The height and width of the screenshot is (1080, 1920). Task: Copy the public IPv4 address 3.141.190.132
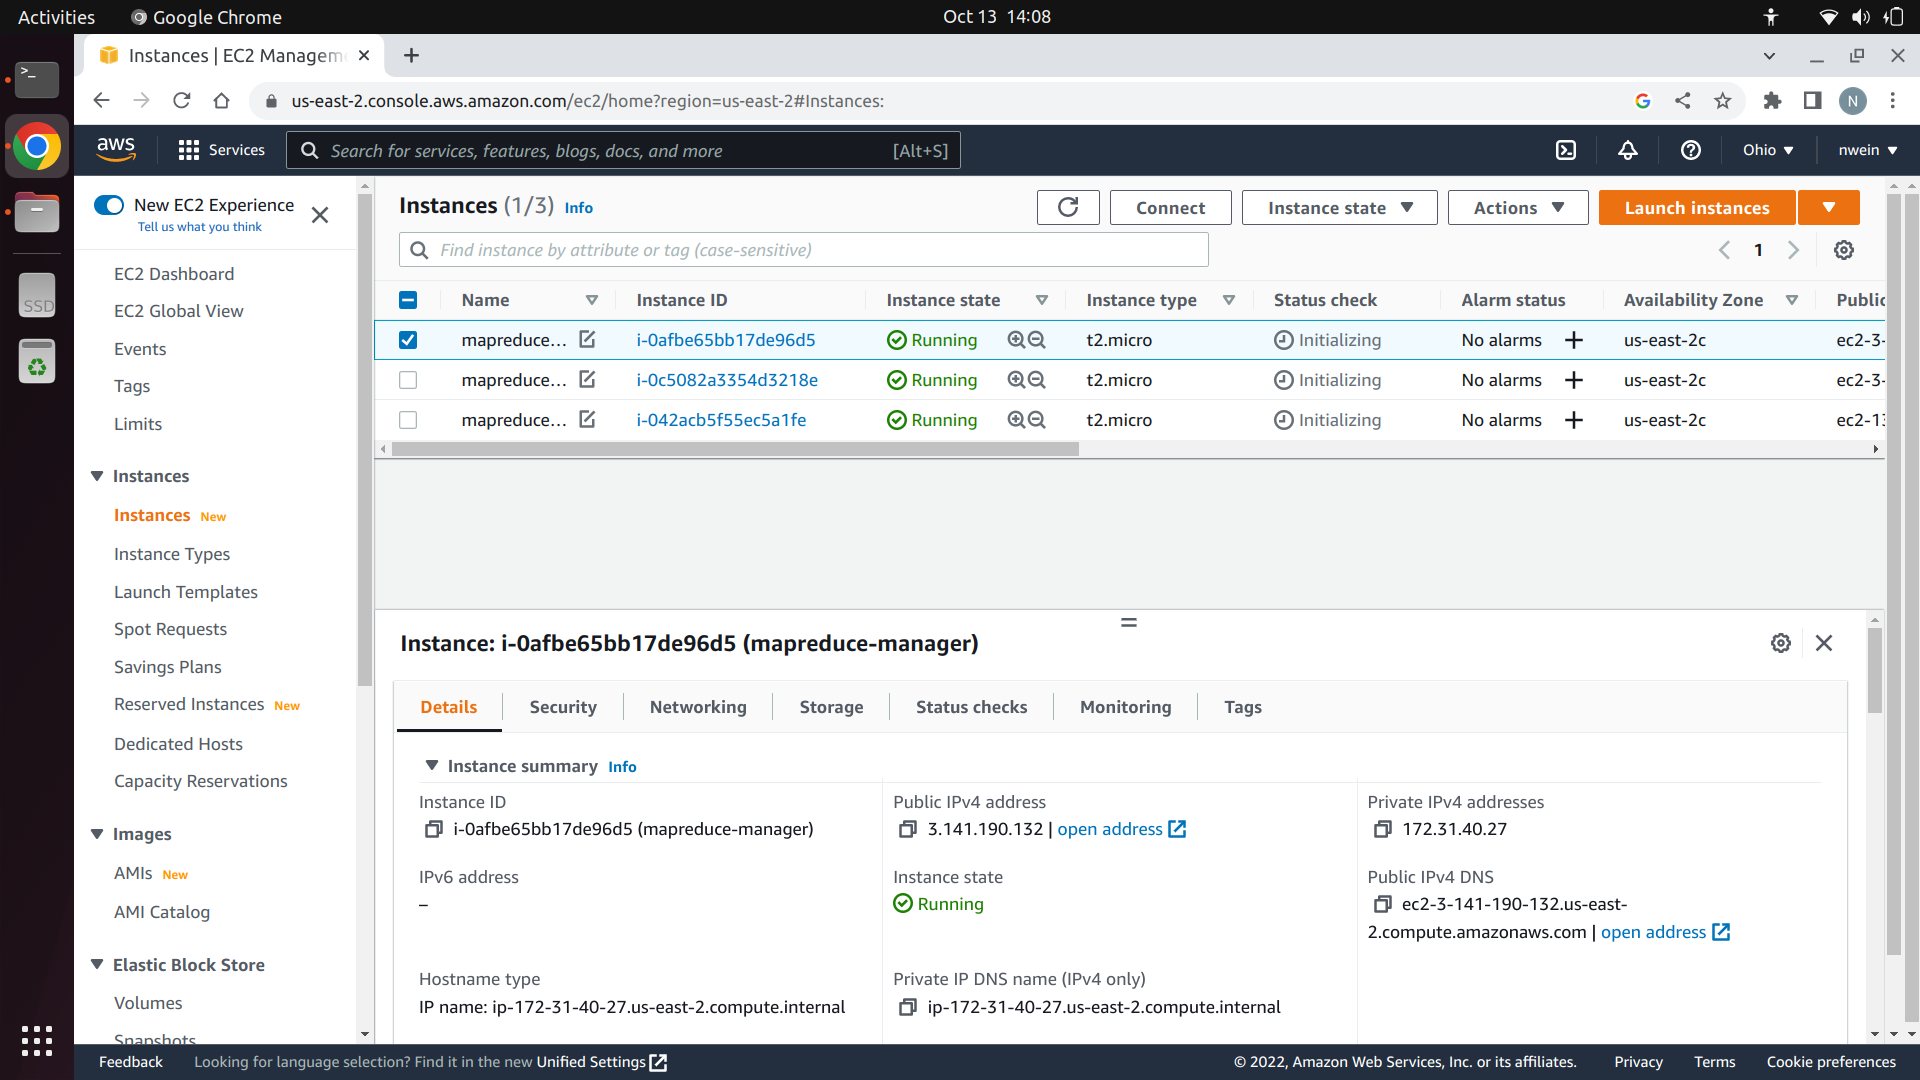click(x=907, y=829)
